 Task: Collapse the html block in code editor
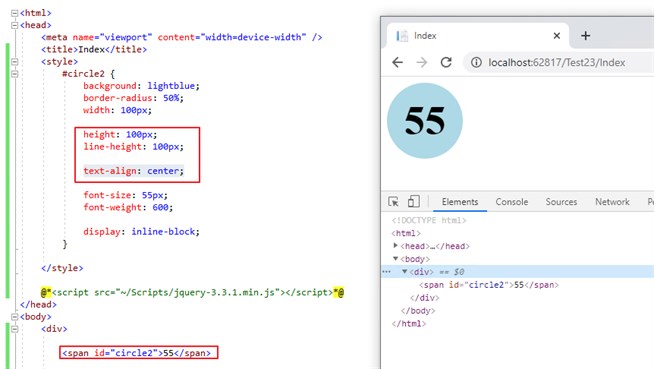[x=15, y=13]
